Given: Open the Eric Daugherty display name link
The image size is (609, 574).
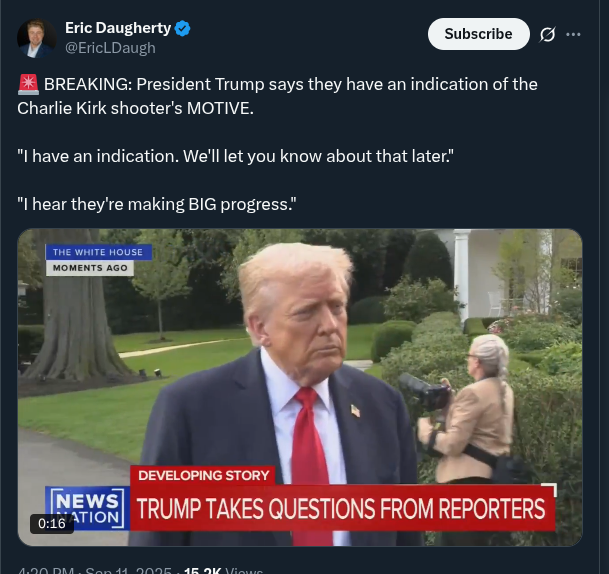Looking at the screenshot, I should [118, 28].
